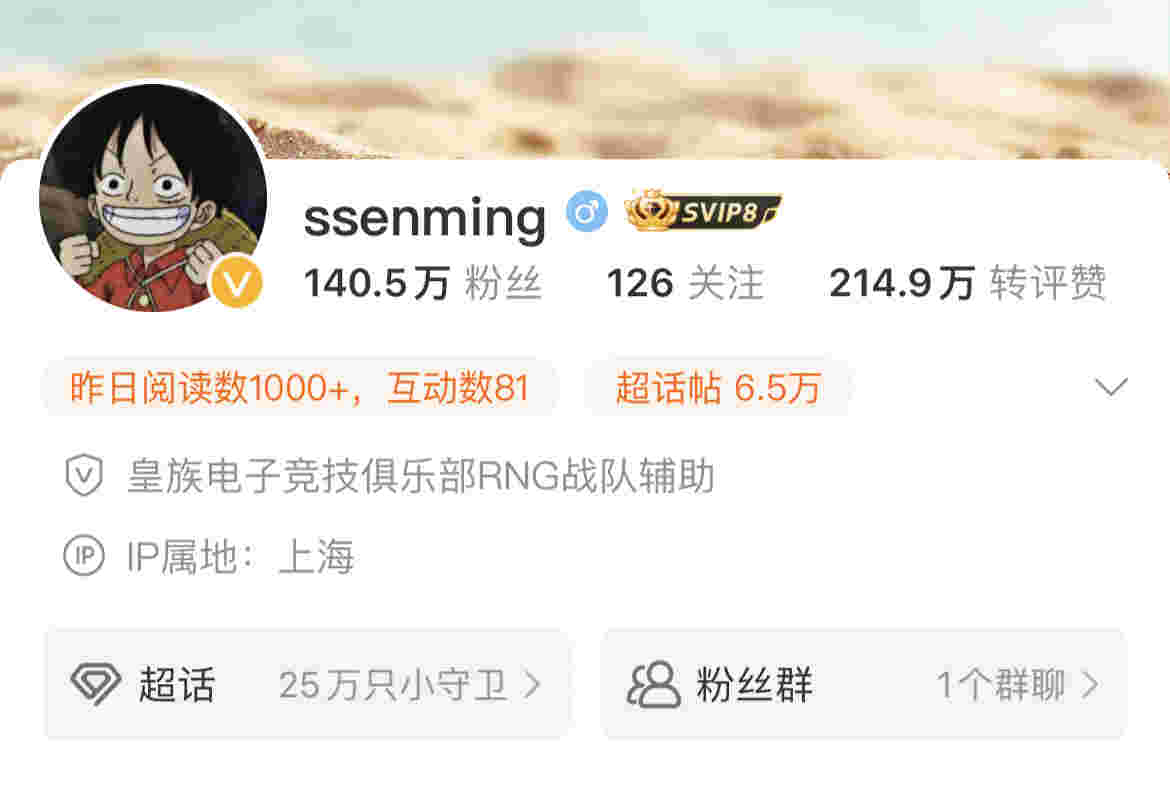Open the 214.9万 转评赞 stats
The width and height of the screenshot is (1170, 786).
967,284
